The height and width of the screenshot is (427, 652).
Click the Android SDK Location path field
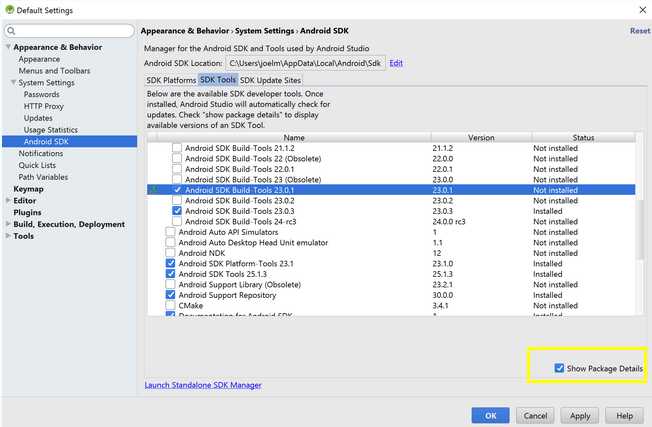coord(305,63)
